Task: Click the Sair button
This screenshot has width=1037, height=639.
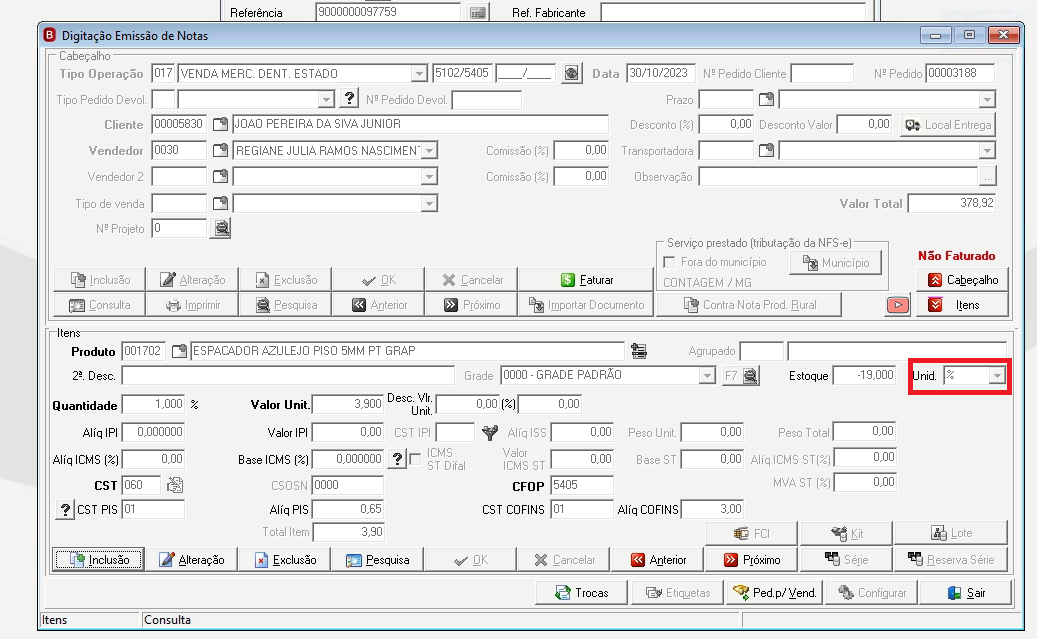Action: [x=966, y=593]
